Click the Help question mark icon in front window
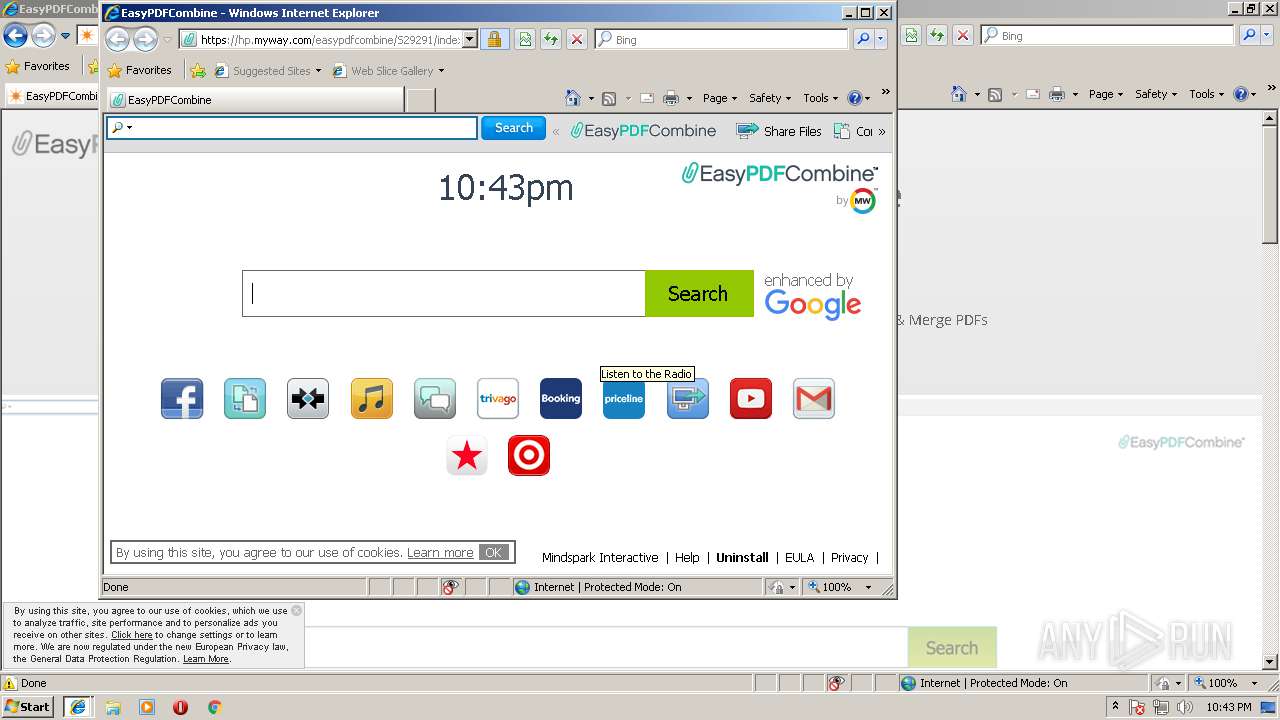The width and height of the screenshot is (1280, 720). (x=854, y=98)
